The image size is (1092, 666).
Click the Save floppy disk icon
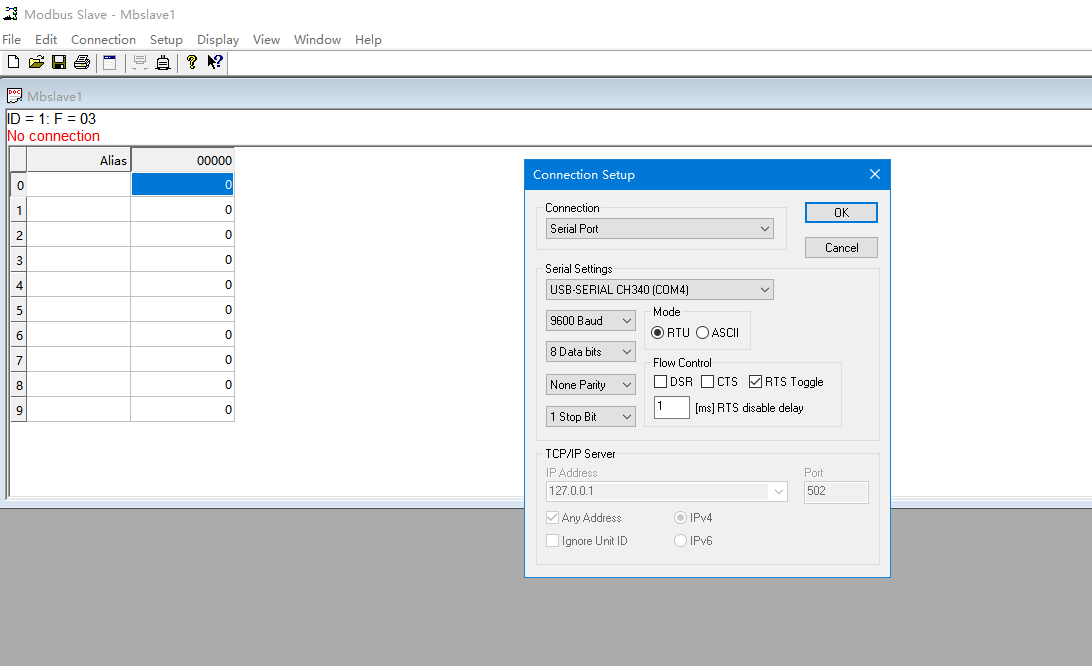pos(59,62)
